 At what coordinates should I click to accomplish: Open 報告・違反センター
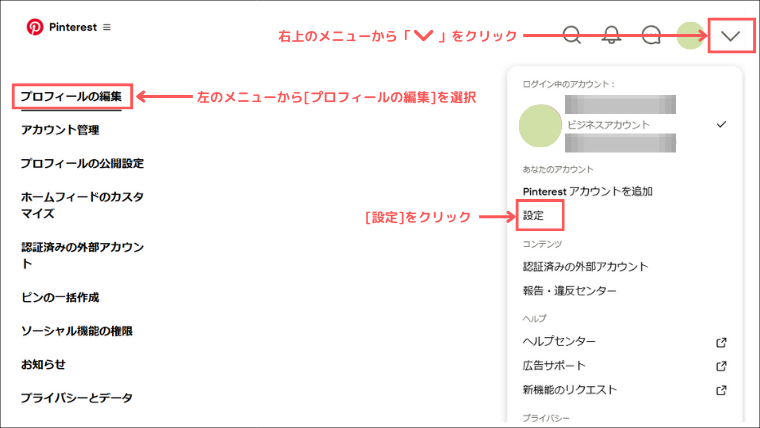[570, 291]
